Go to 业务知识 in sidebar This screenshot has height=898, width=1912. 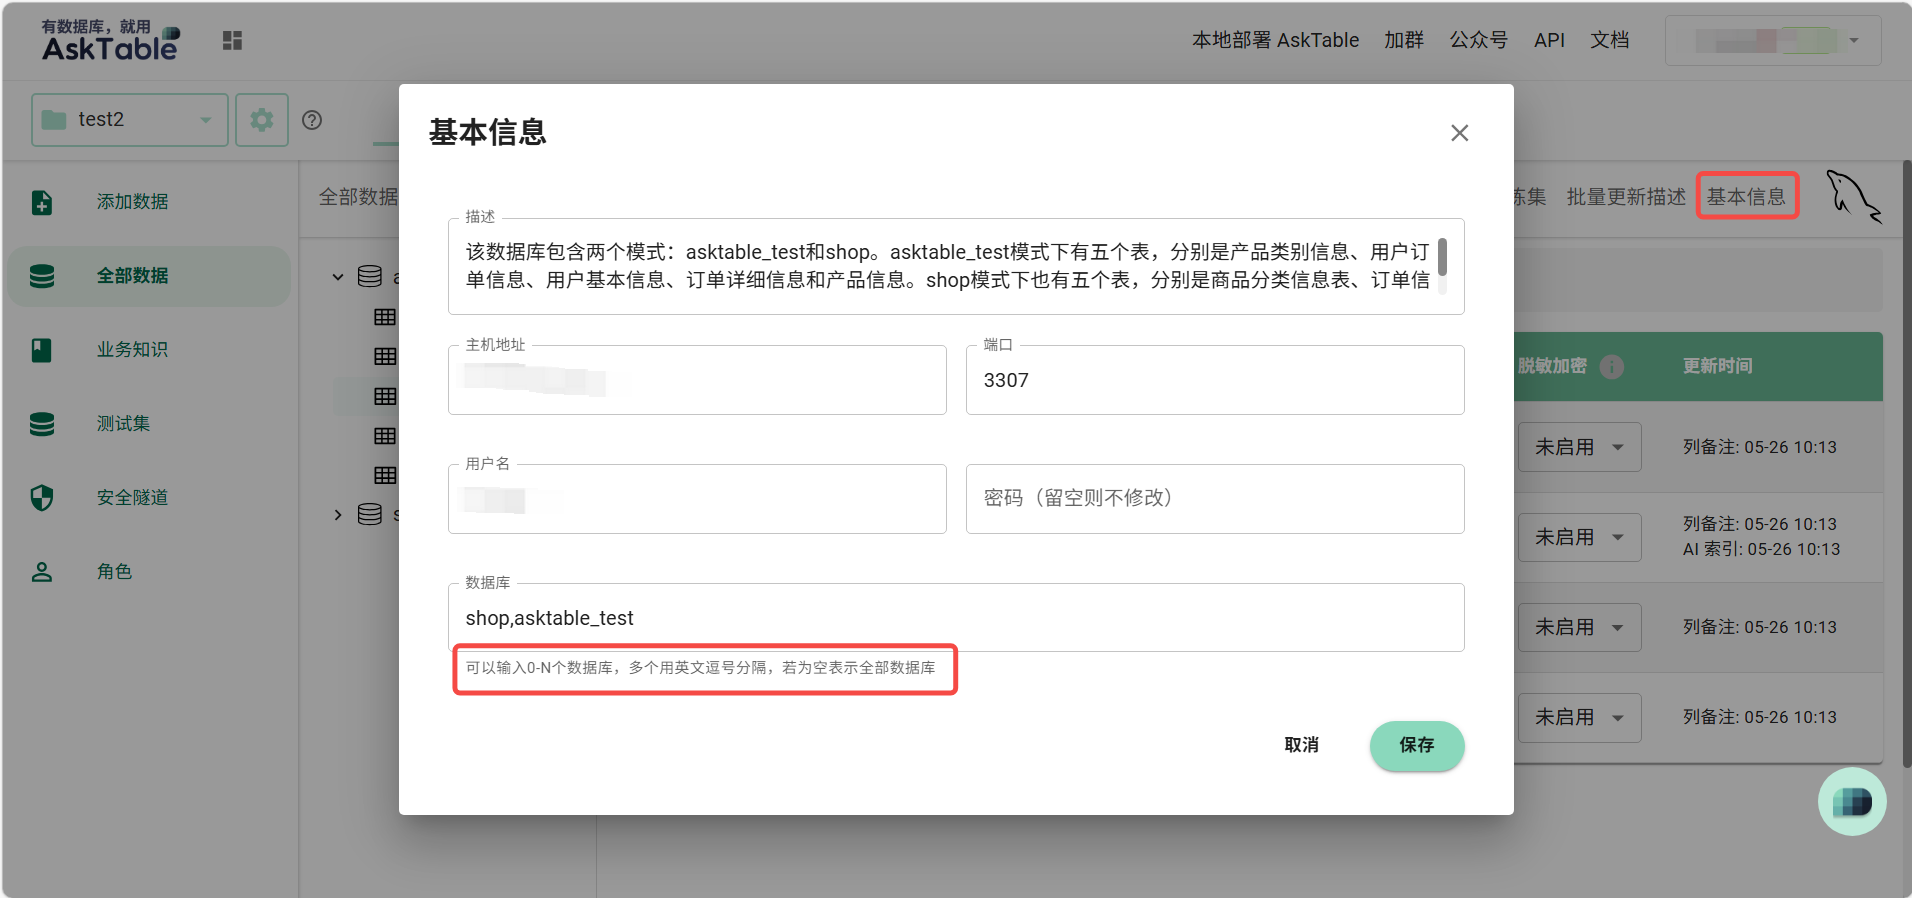point(132,350)
